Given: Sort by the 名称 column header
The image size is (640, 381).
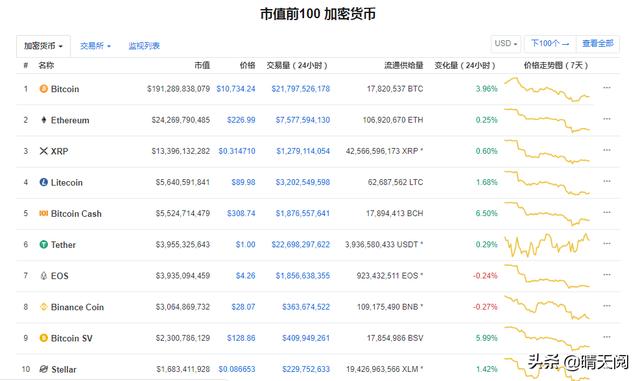Looking at the screenshot, I should coord(46,65).
